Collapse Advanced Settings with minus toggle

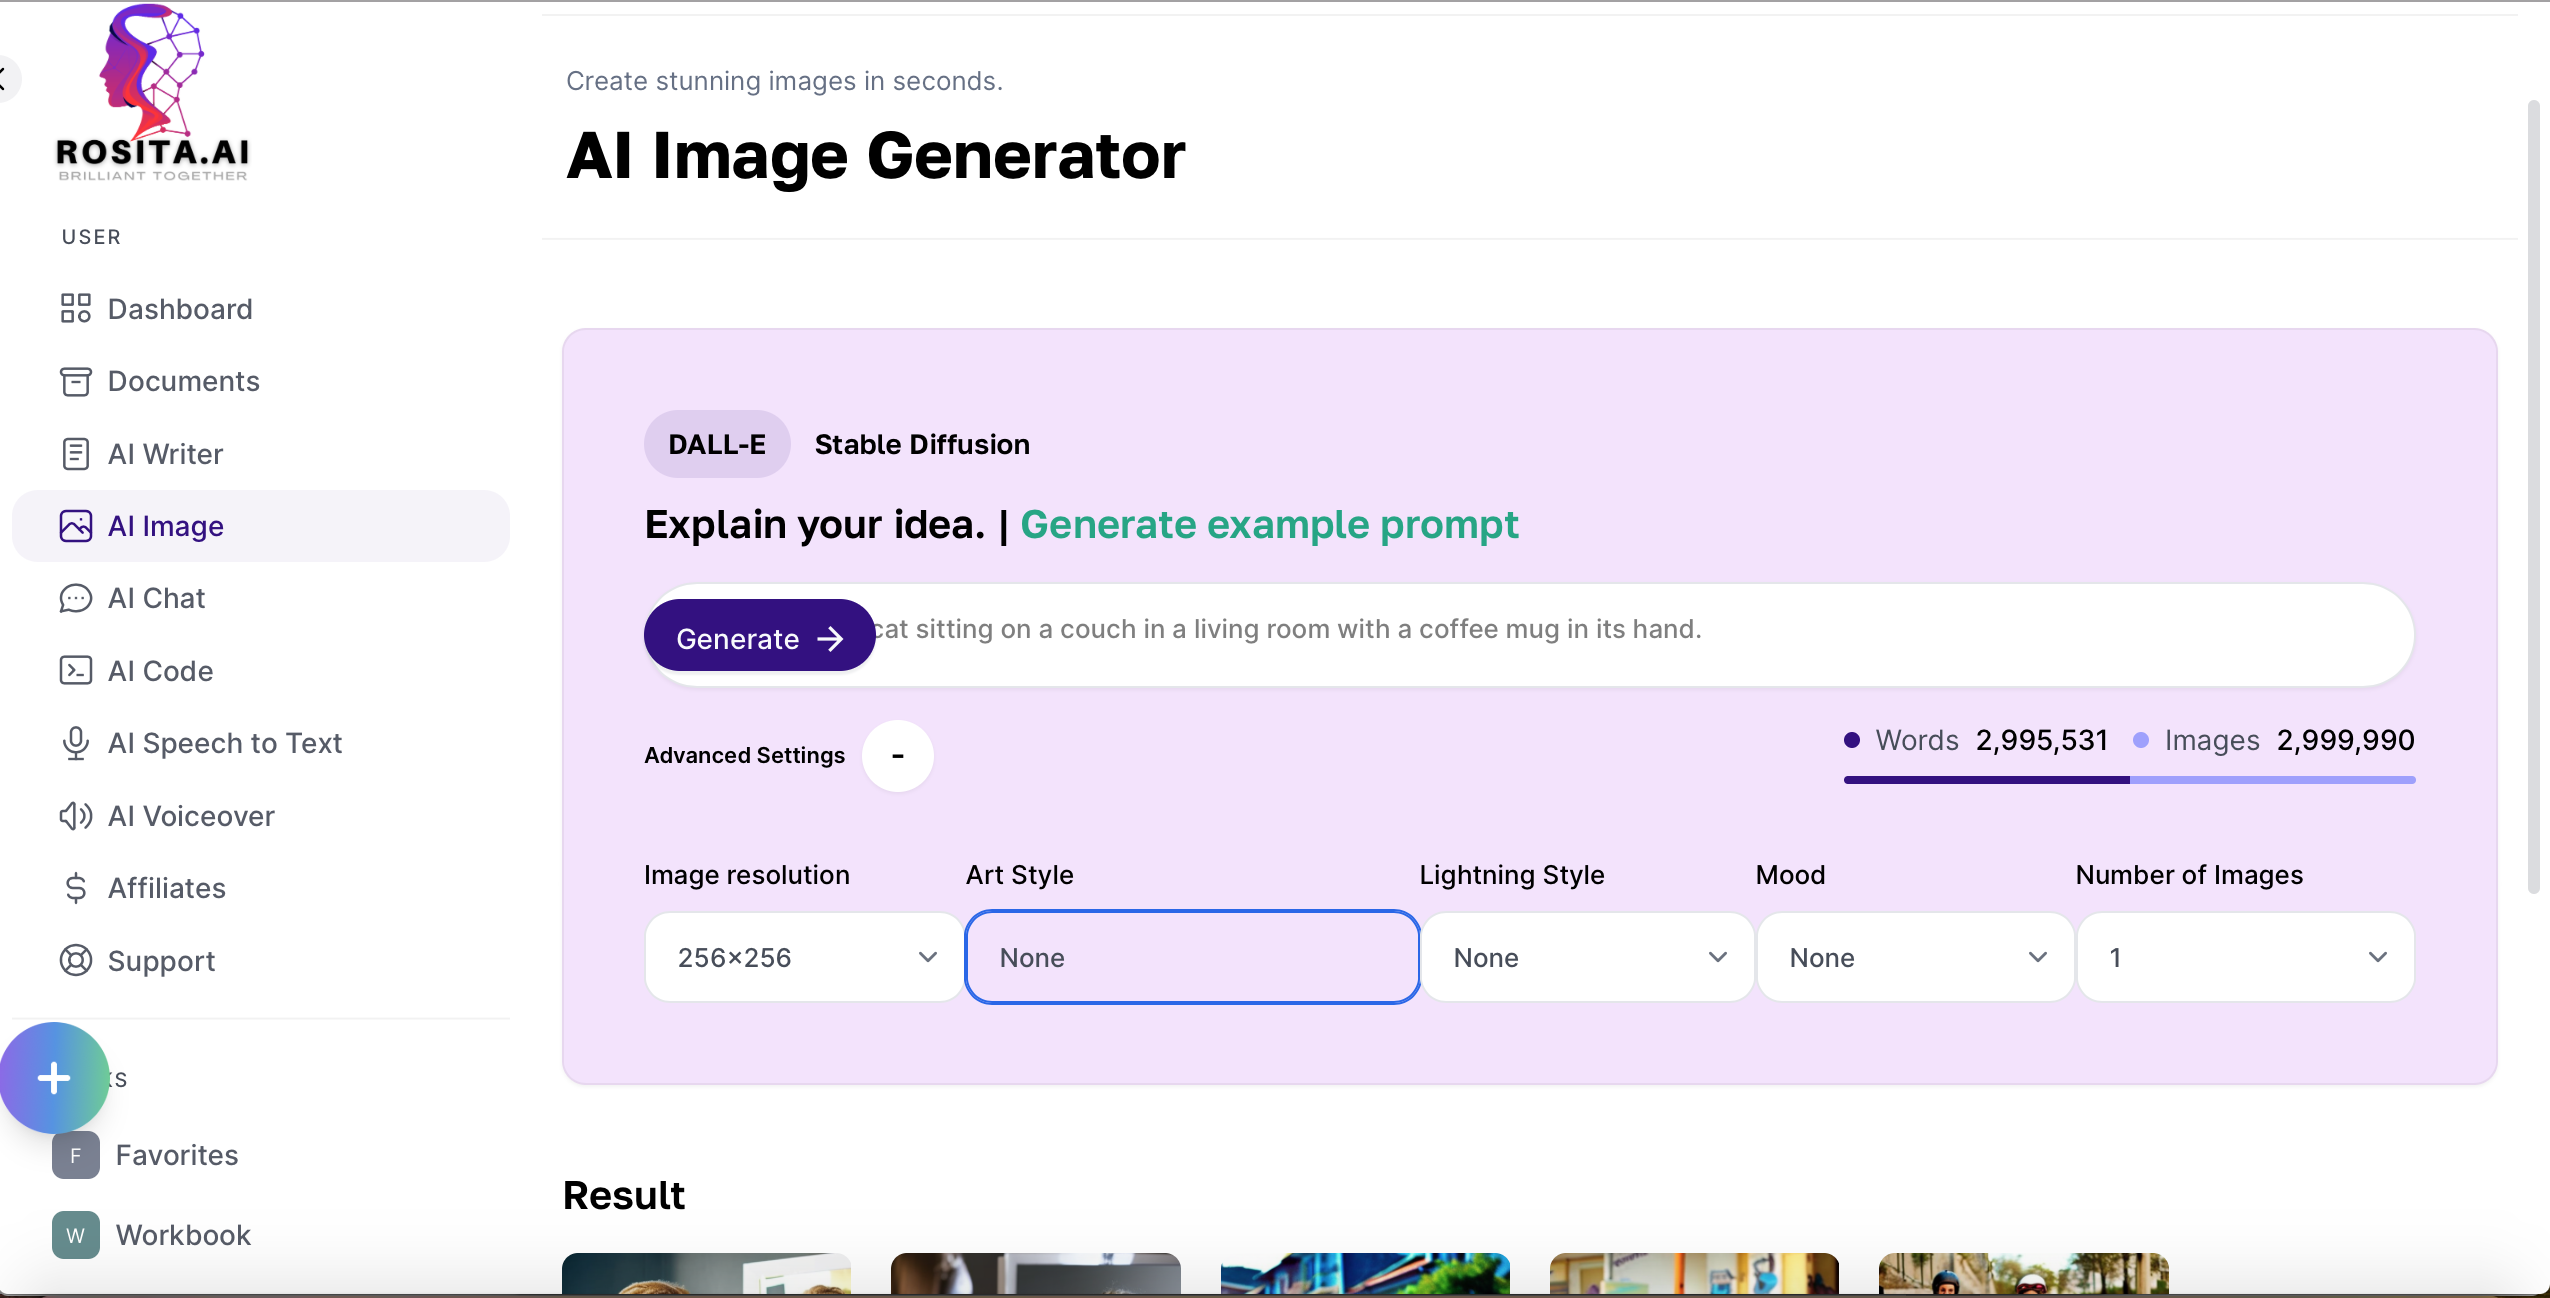click(x=897, y=756)
